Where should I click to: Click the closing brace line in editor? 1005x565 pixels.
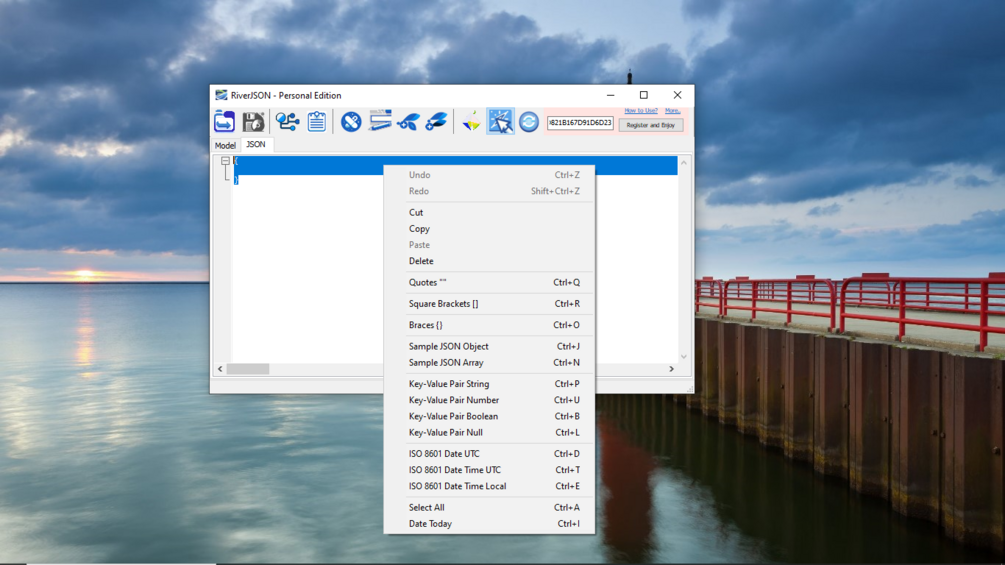click(x=236, y=180)
